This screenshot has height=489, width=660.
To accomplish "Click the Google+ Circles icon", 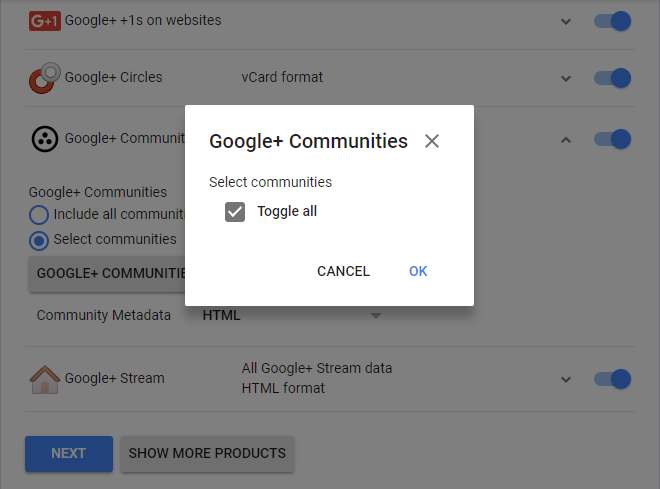I will (x=45, y=78).
